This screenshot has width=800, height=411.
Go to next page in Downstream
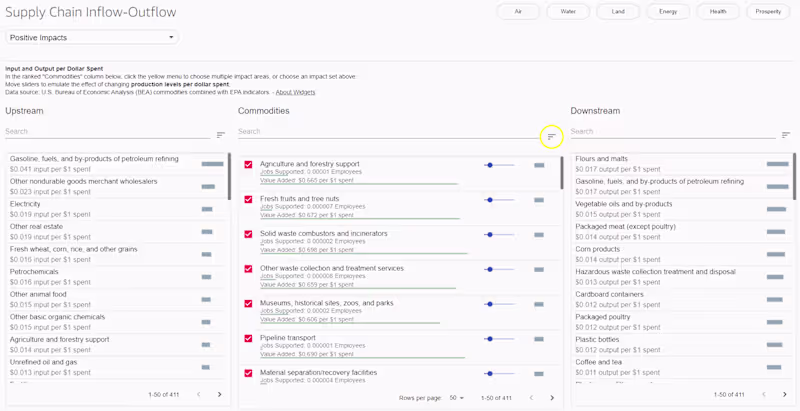tap(785, 395)
